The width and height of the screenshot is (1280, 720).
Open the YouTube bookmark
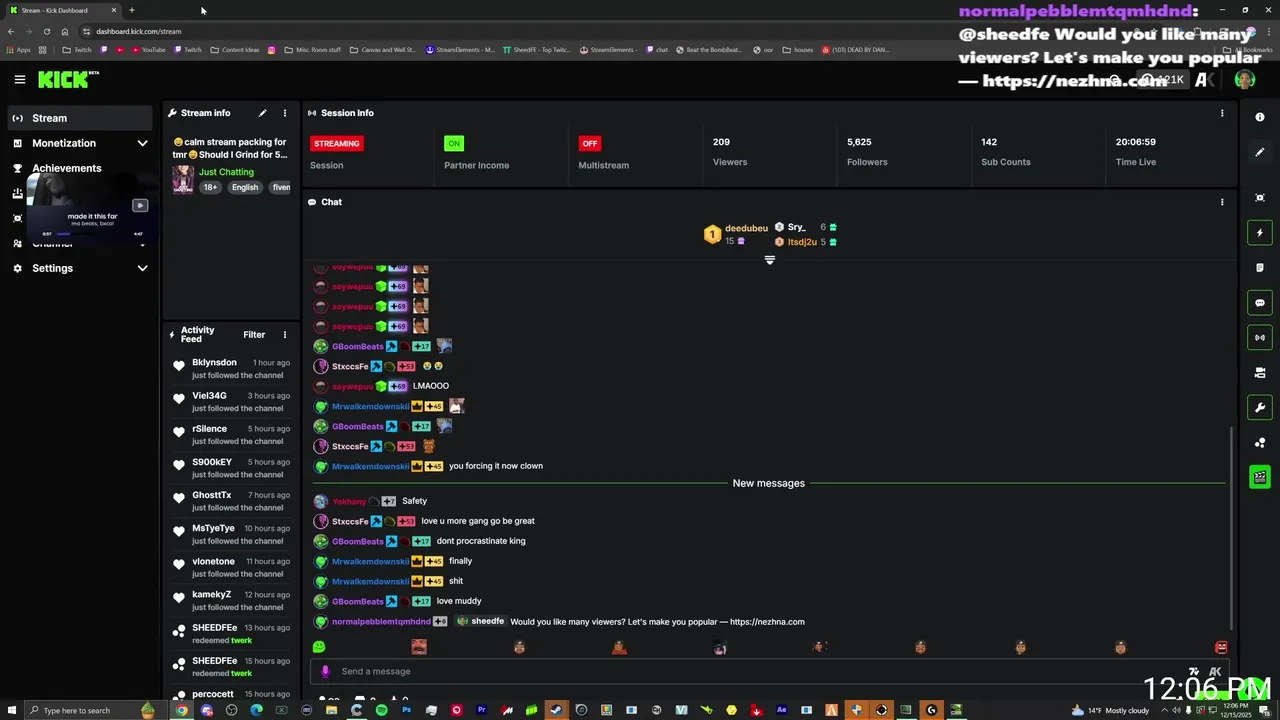point(149,49)
